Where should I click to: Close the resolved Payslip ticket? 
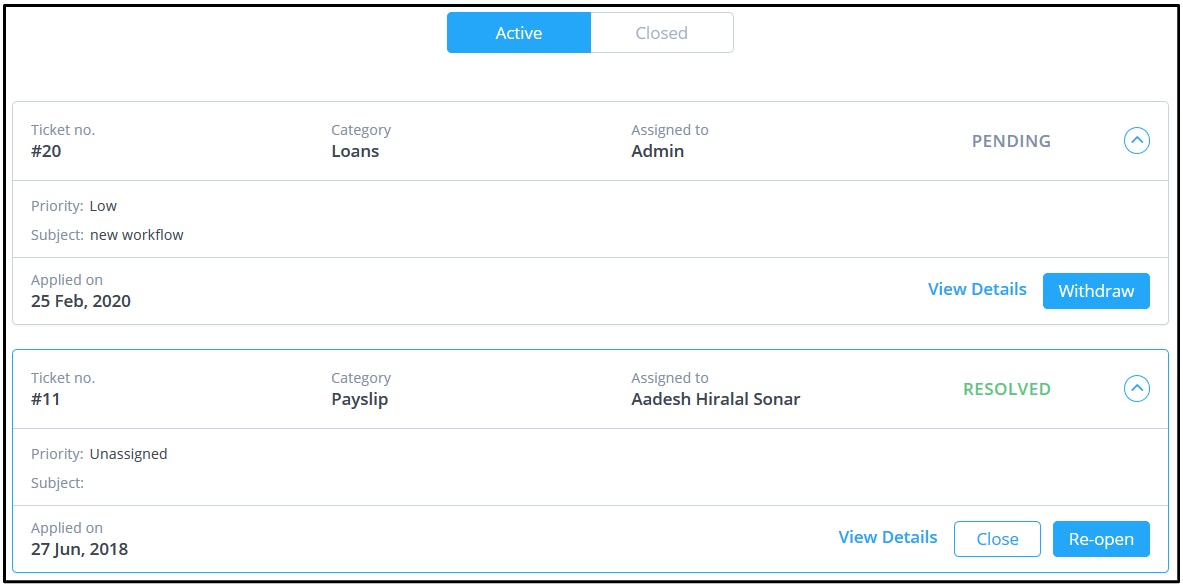(997, 538)
